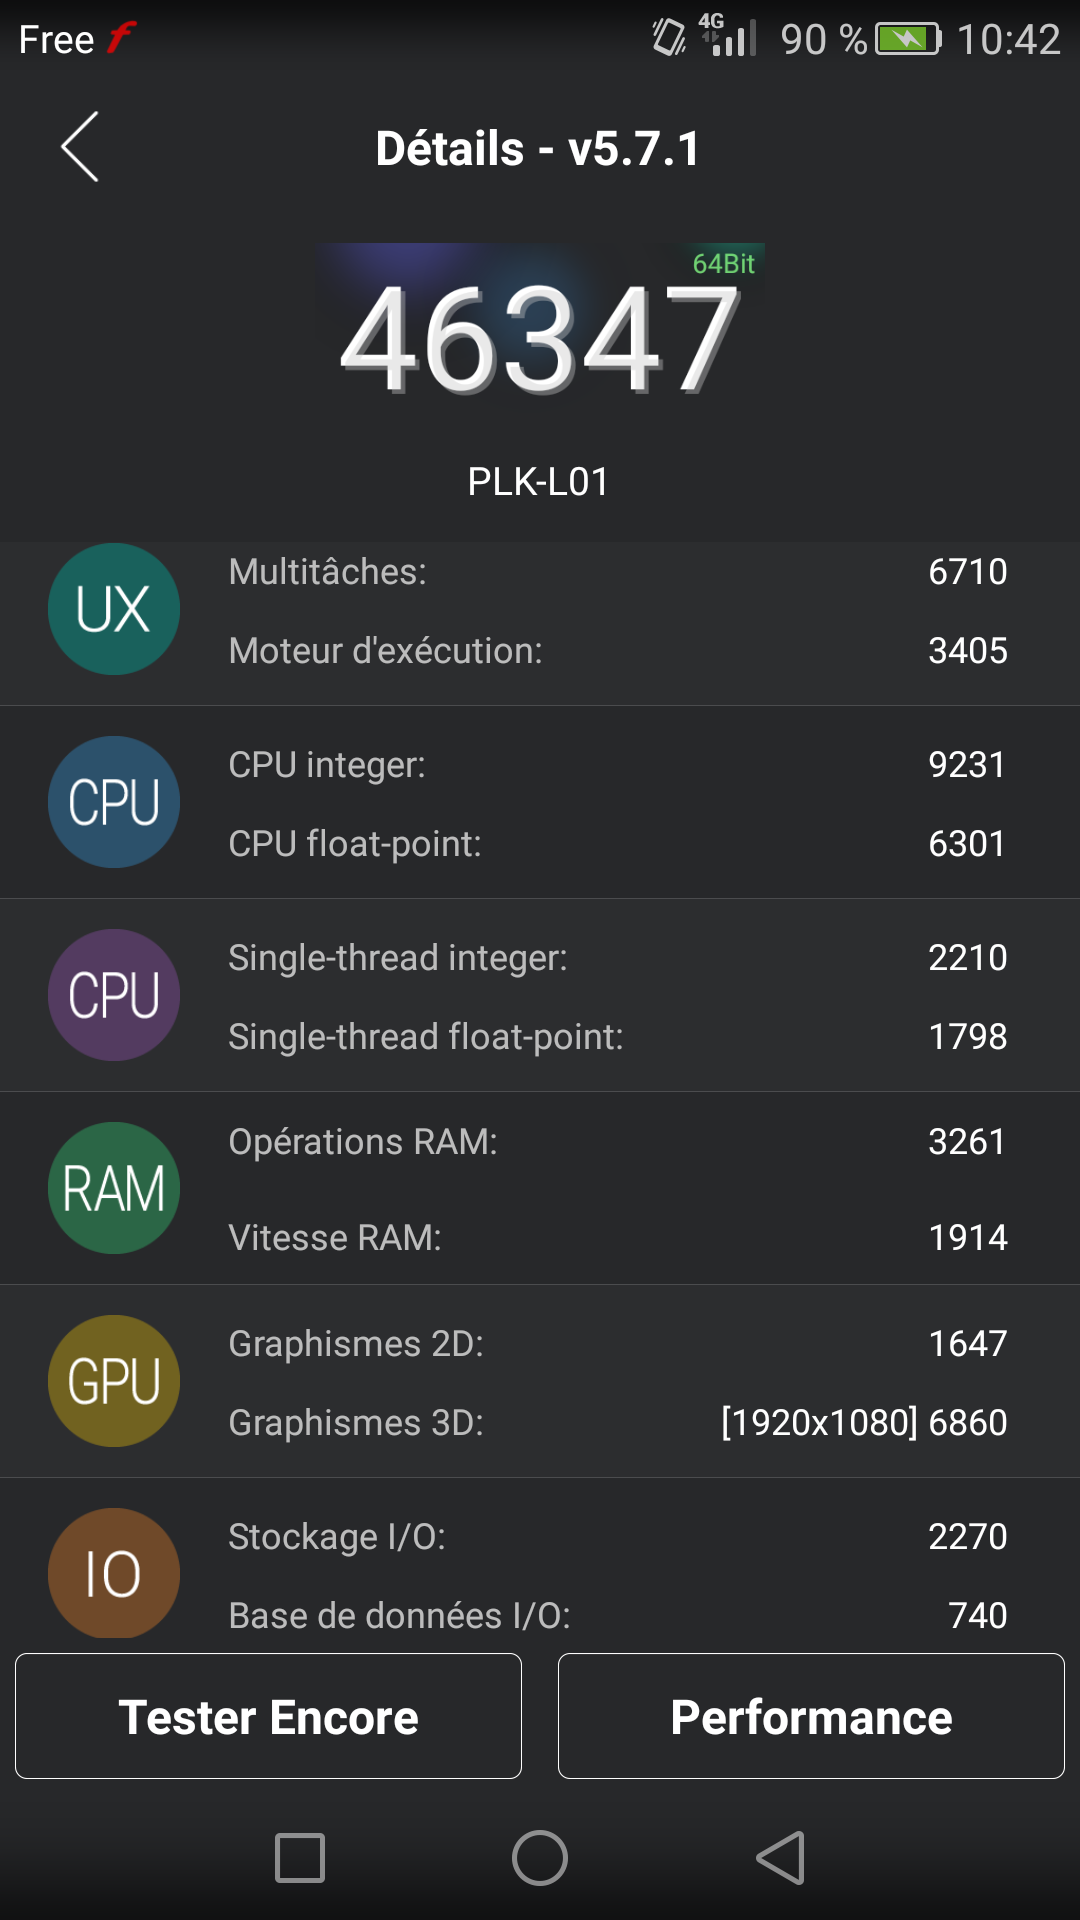Image resolution: width=1080 pixels, height=1920 pixels.
Task: Tap the Graphismes 3D result row
Action: tap(617, 1422)
